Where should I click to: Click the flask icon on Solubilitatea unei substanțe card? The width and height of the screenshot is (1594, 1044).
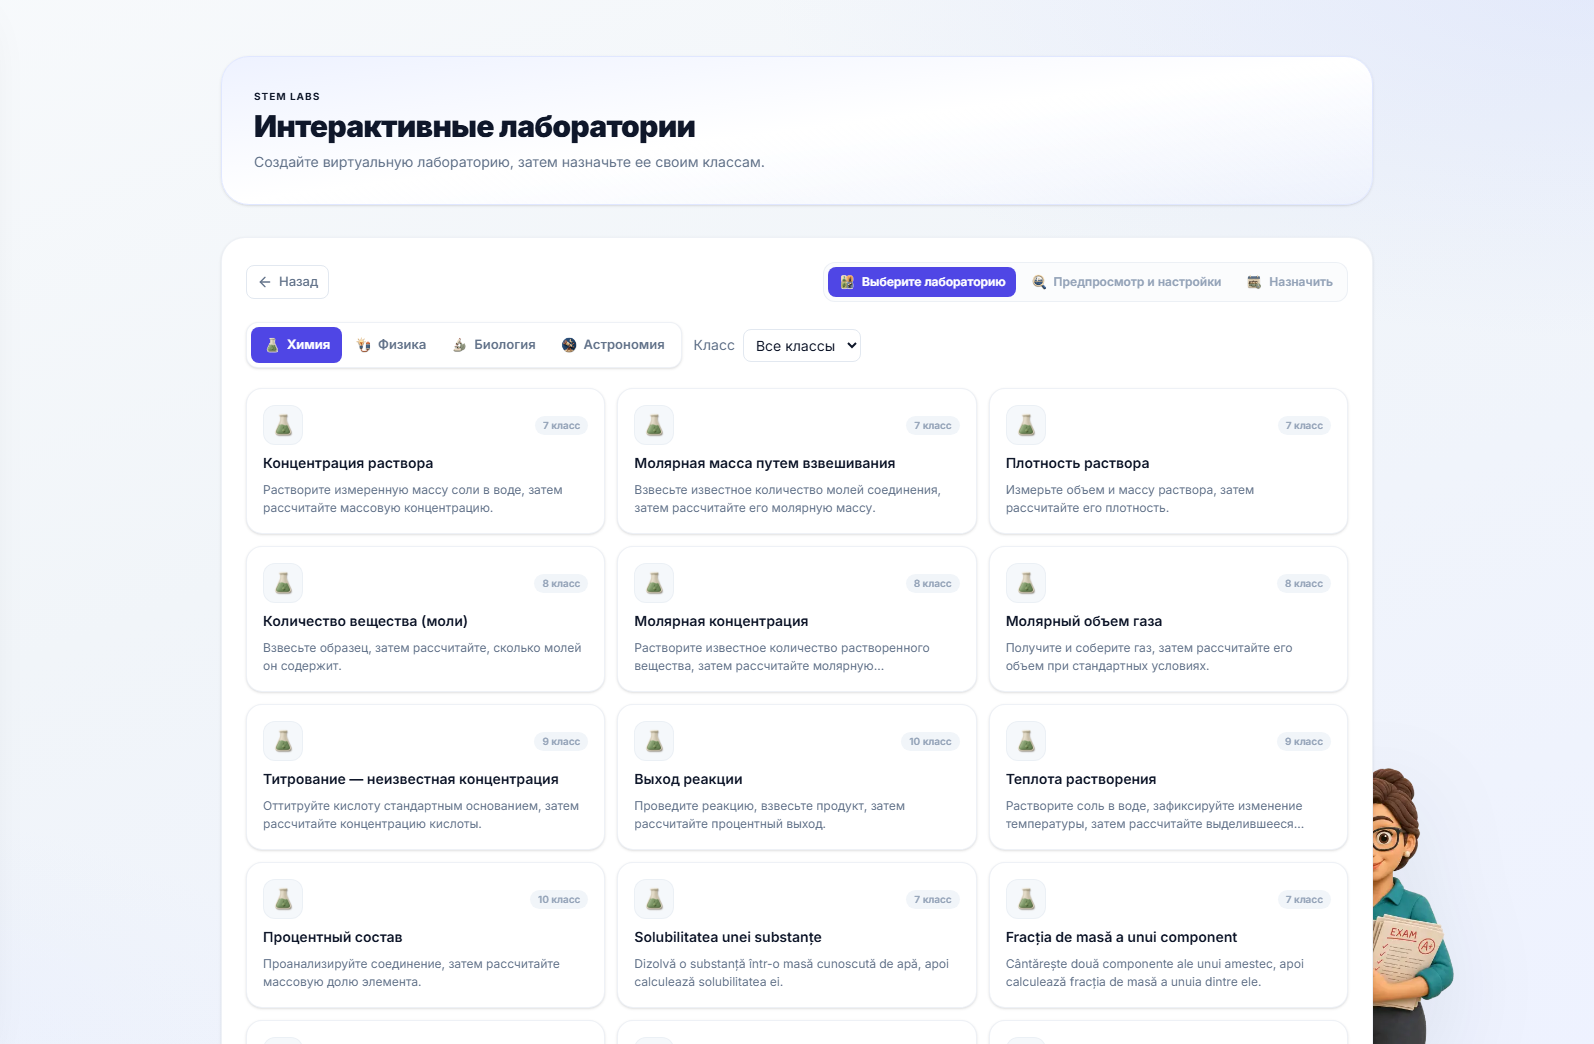click(x=654, y=899)
